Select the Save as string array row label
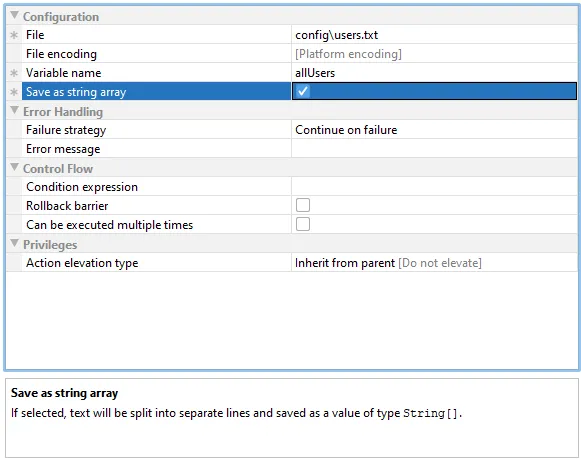Image resolution: width=581 pixels, height=460 pixels. pos(76,92)
